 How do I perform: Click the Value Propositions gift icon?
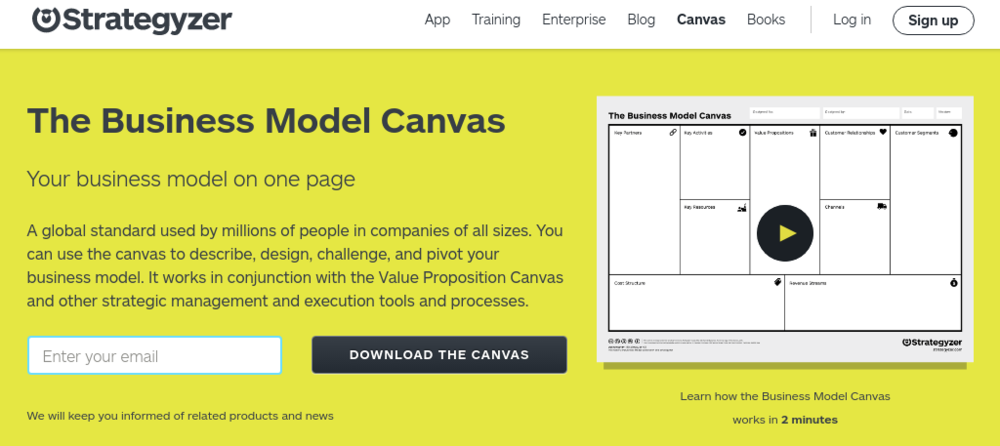pos(813,133)
